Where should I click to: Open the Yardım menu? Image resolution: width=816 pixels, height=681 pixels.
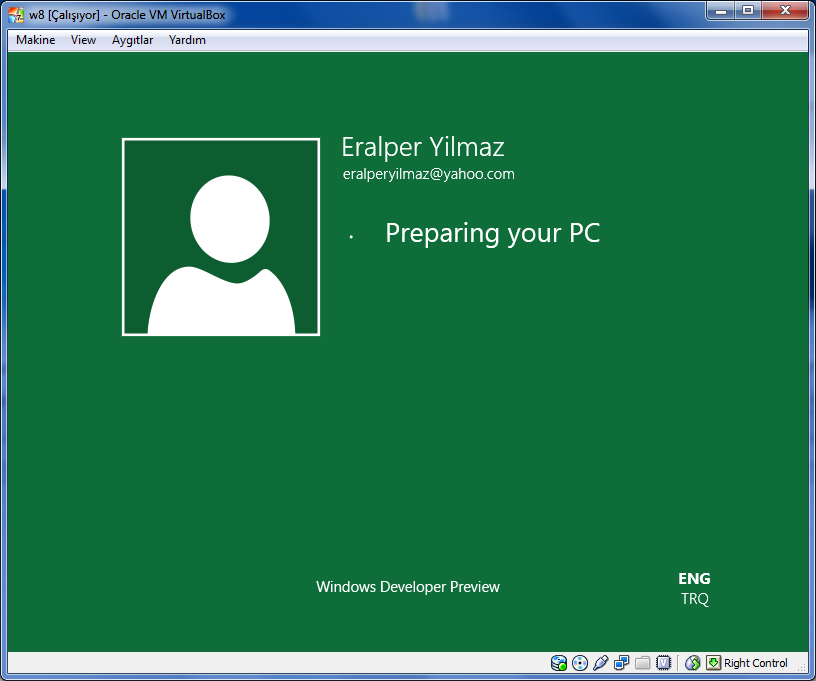tap(187, 40)
